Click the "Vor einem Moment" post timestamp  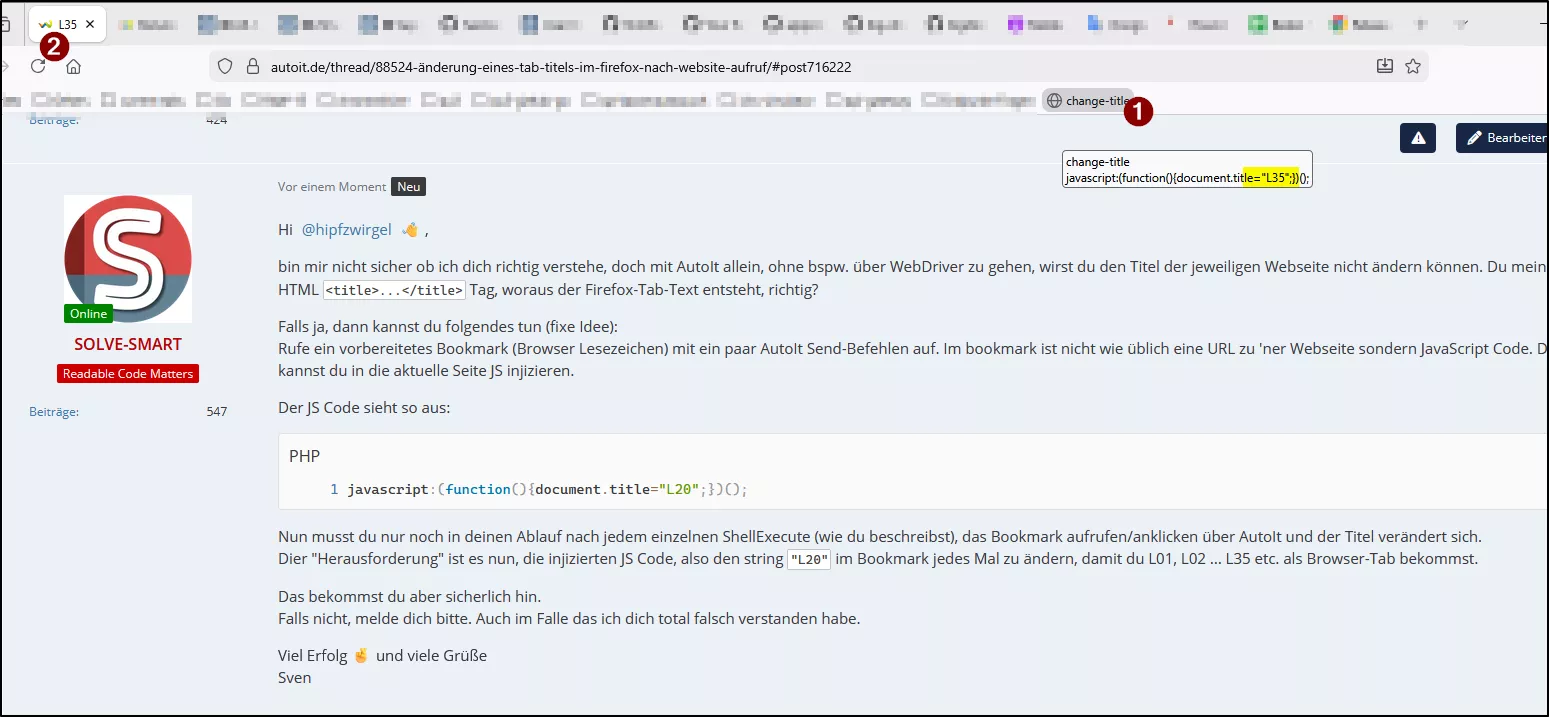click(x=332, y=187)
